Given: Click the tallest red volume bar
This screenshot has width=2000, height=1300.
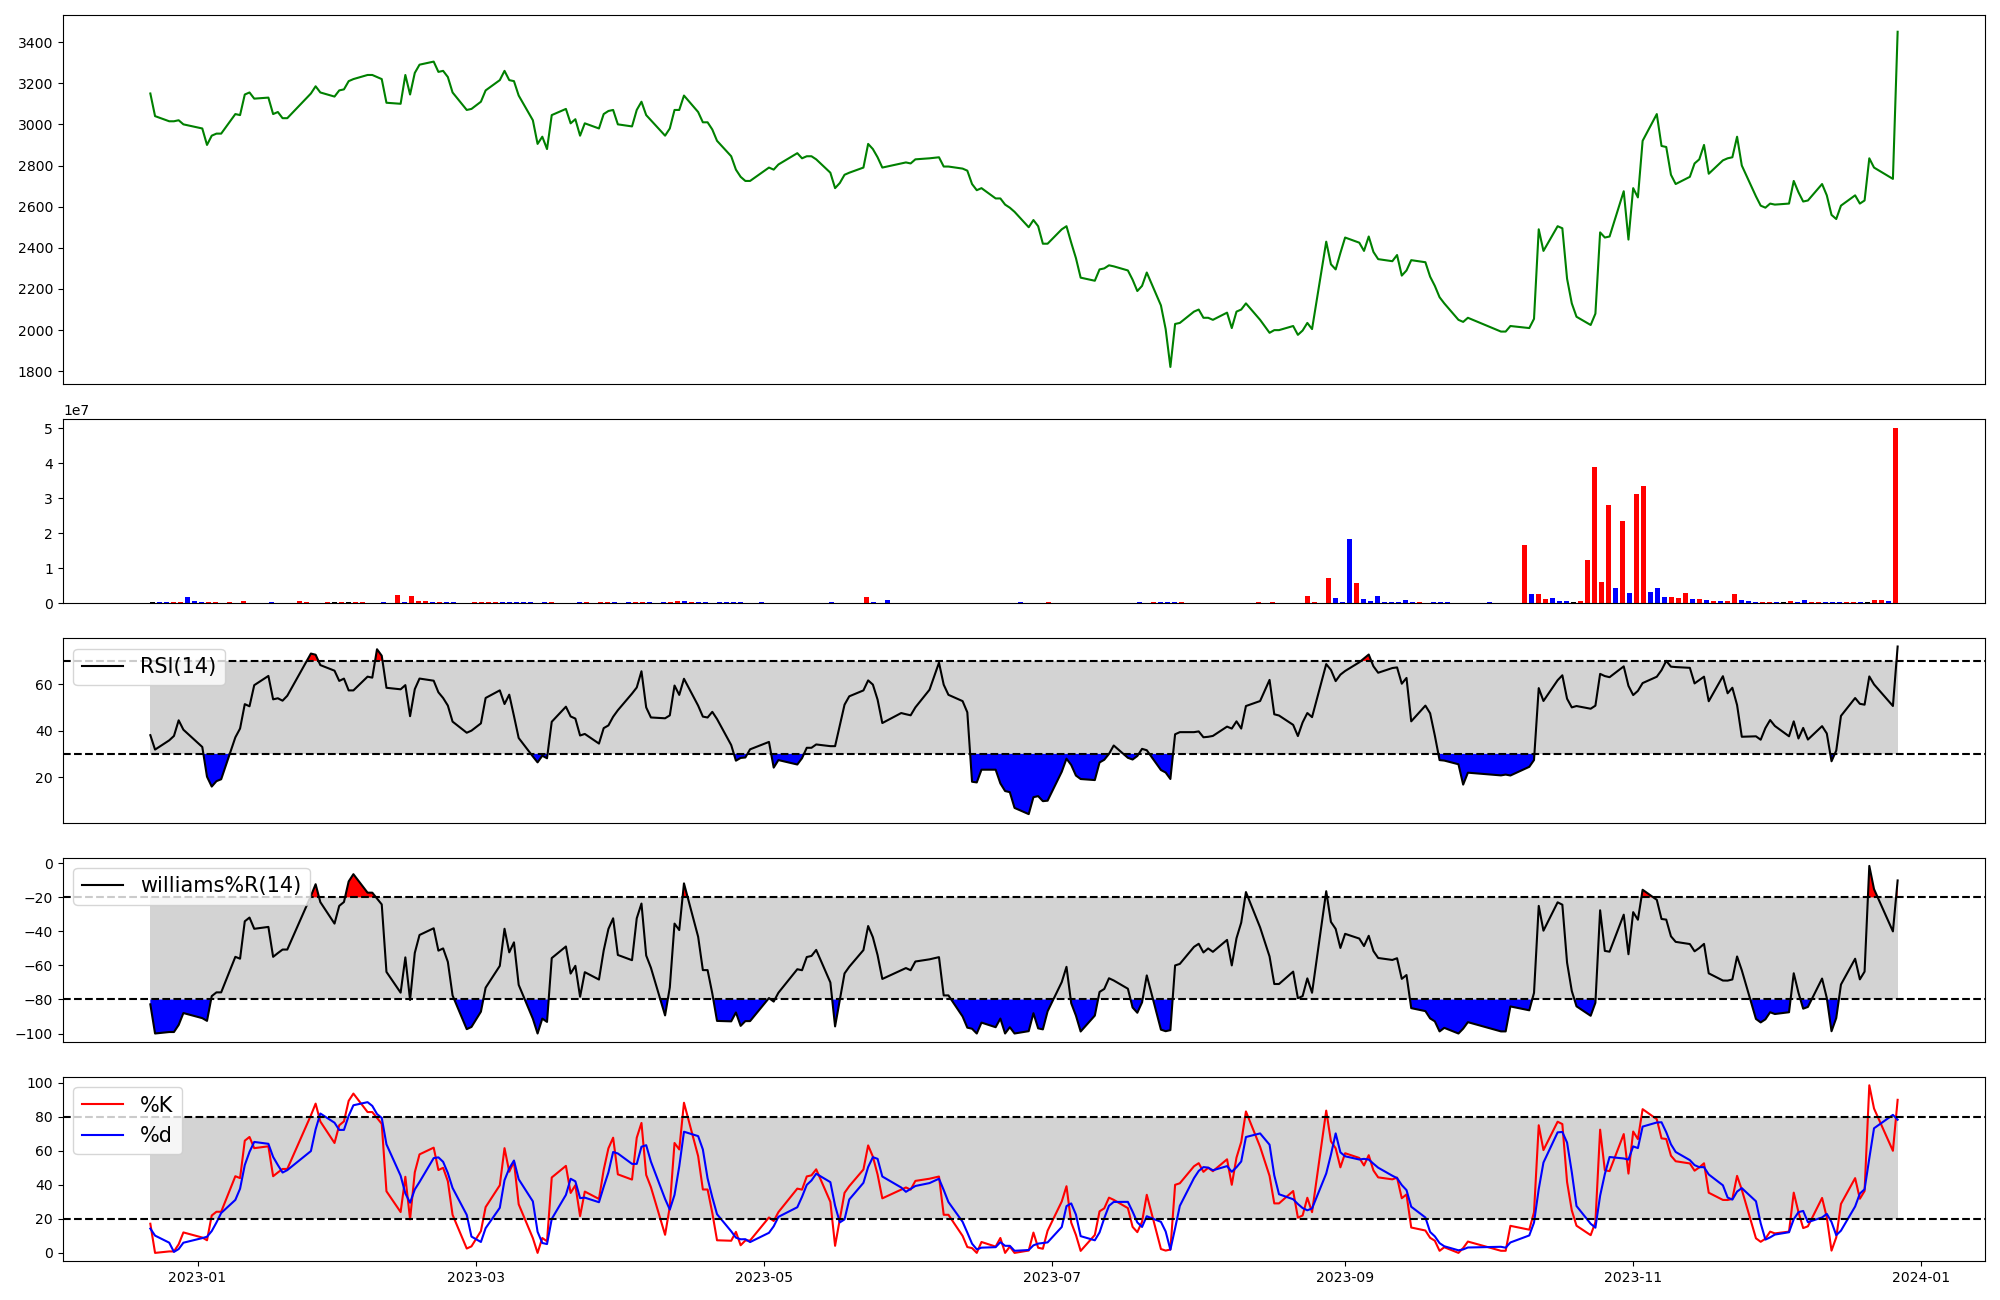Looking at the screenshot, I should coord(1895,515).
